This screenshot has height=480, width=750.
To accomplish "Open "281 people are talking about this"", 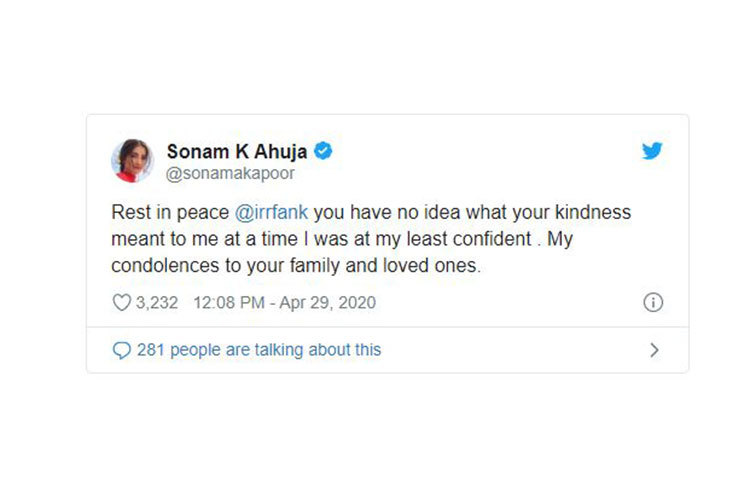I will (260, 350).
